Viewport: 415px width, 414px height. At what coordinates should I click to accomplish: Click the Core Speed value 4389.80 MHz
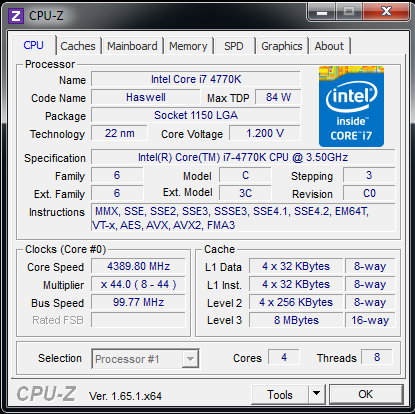138,266
